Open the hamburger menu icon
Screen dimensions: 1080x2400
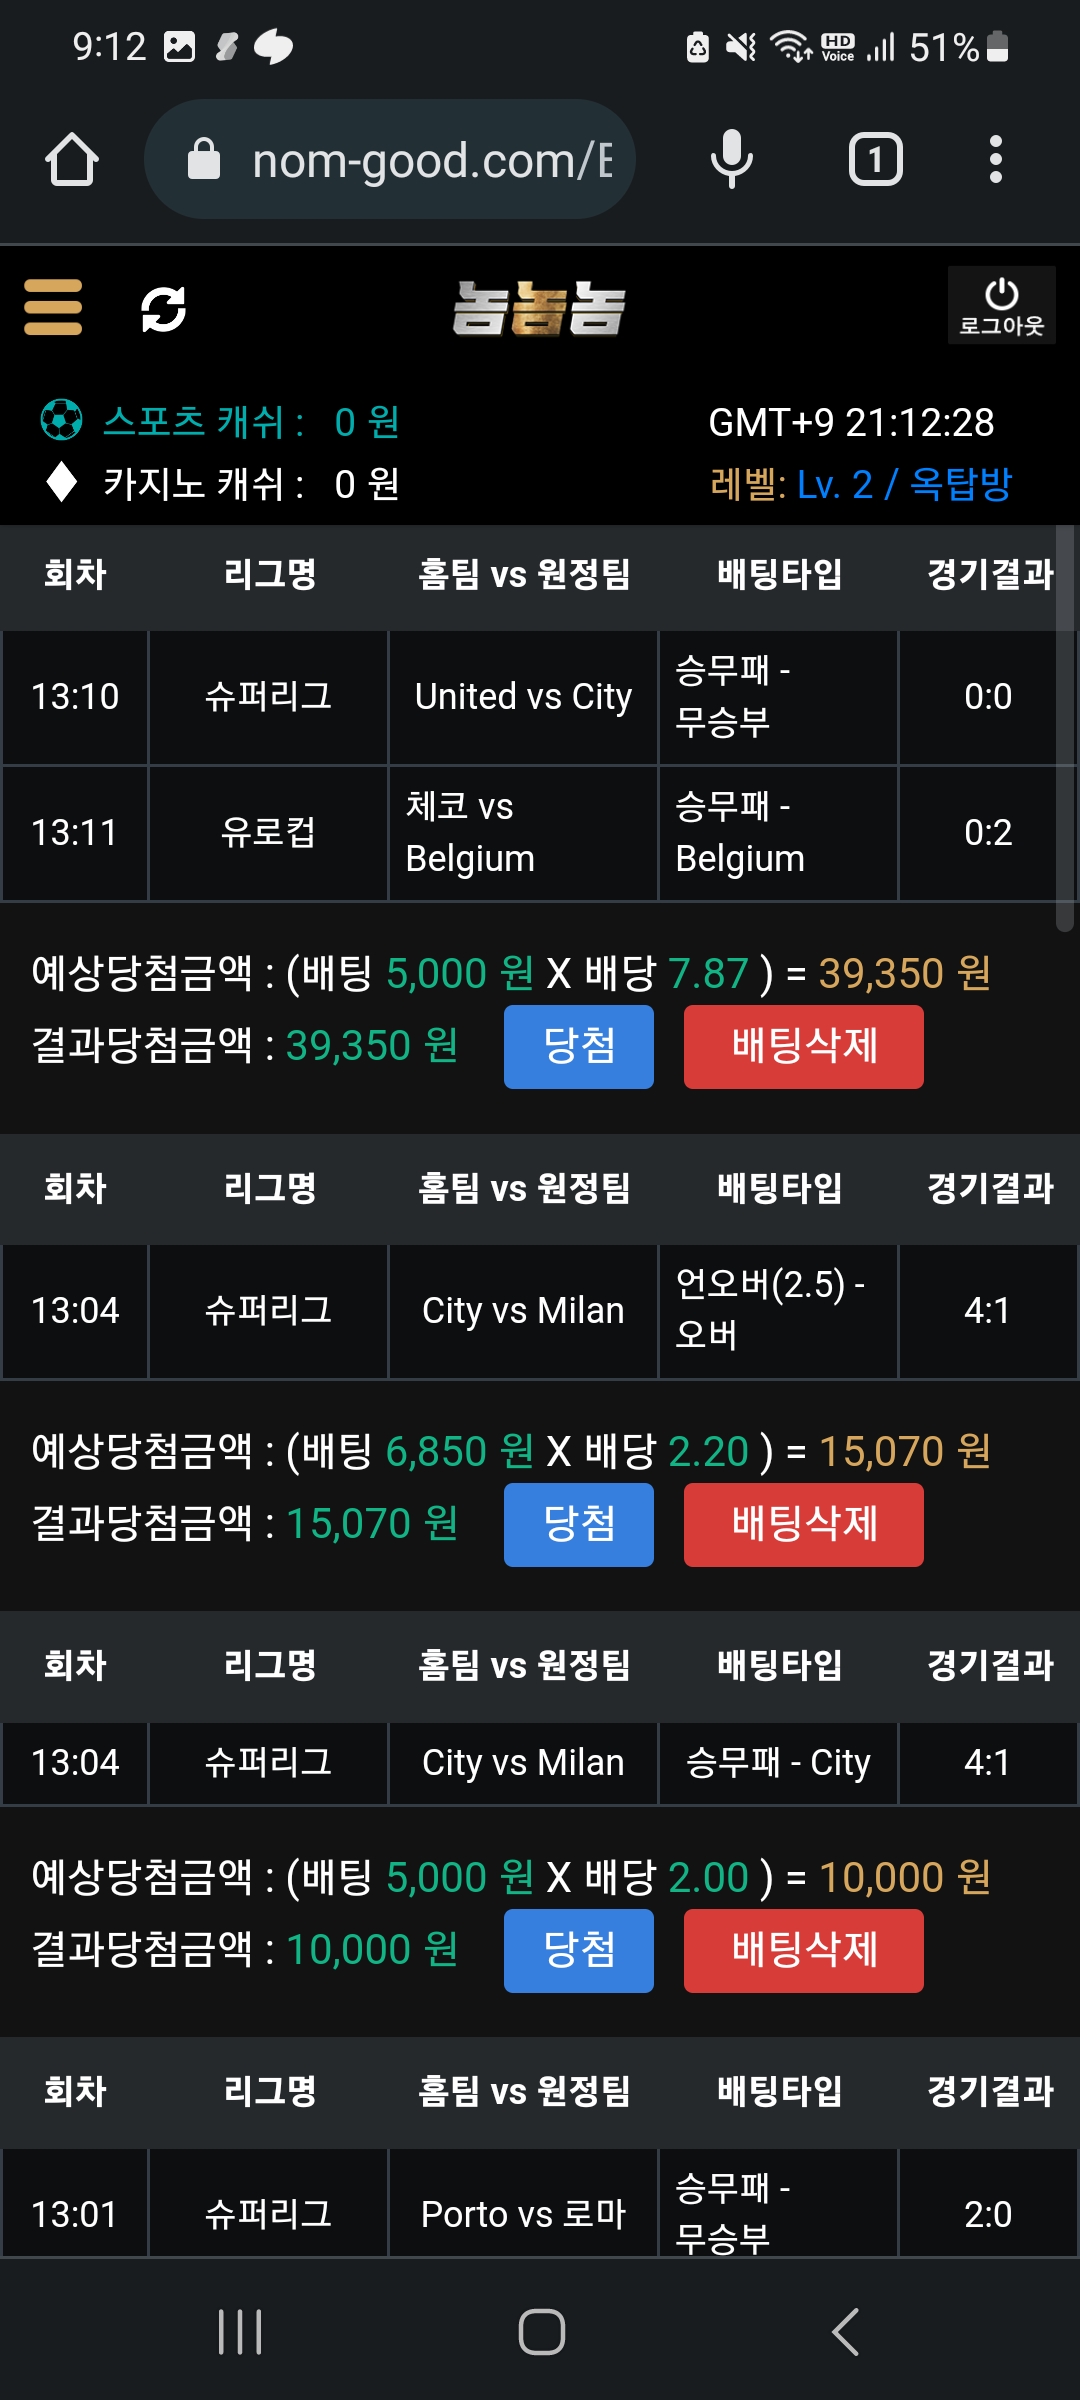53,307
